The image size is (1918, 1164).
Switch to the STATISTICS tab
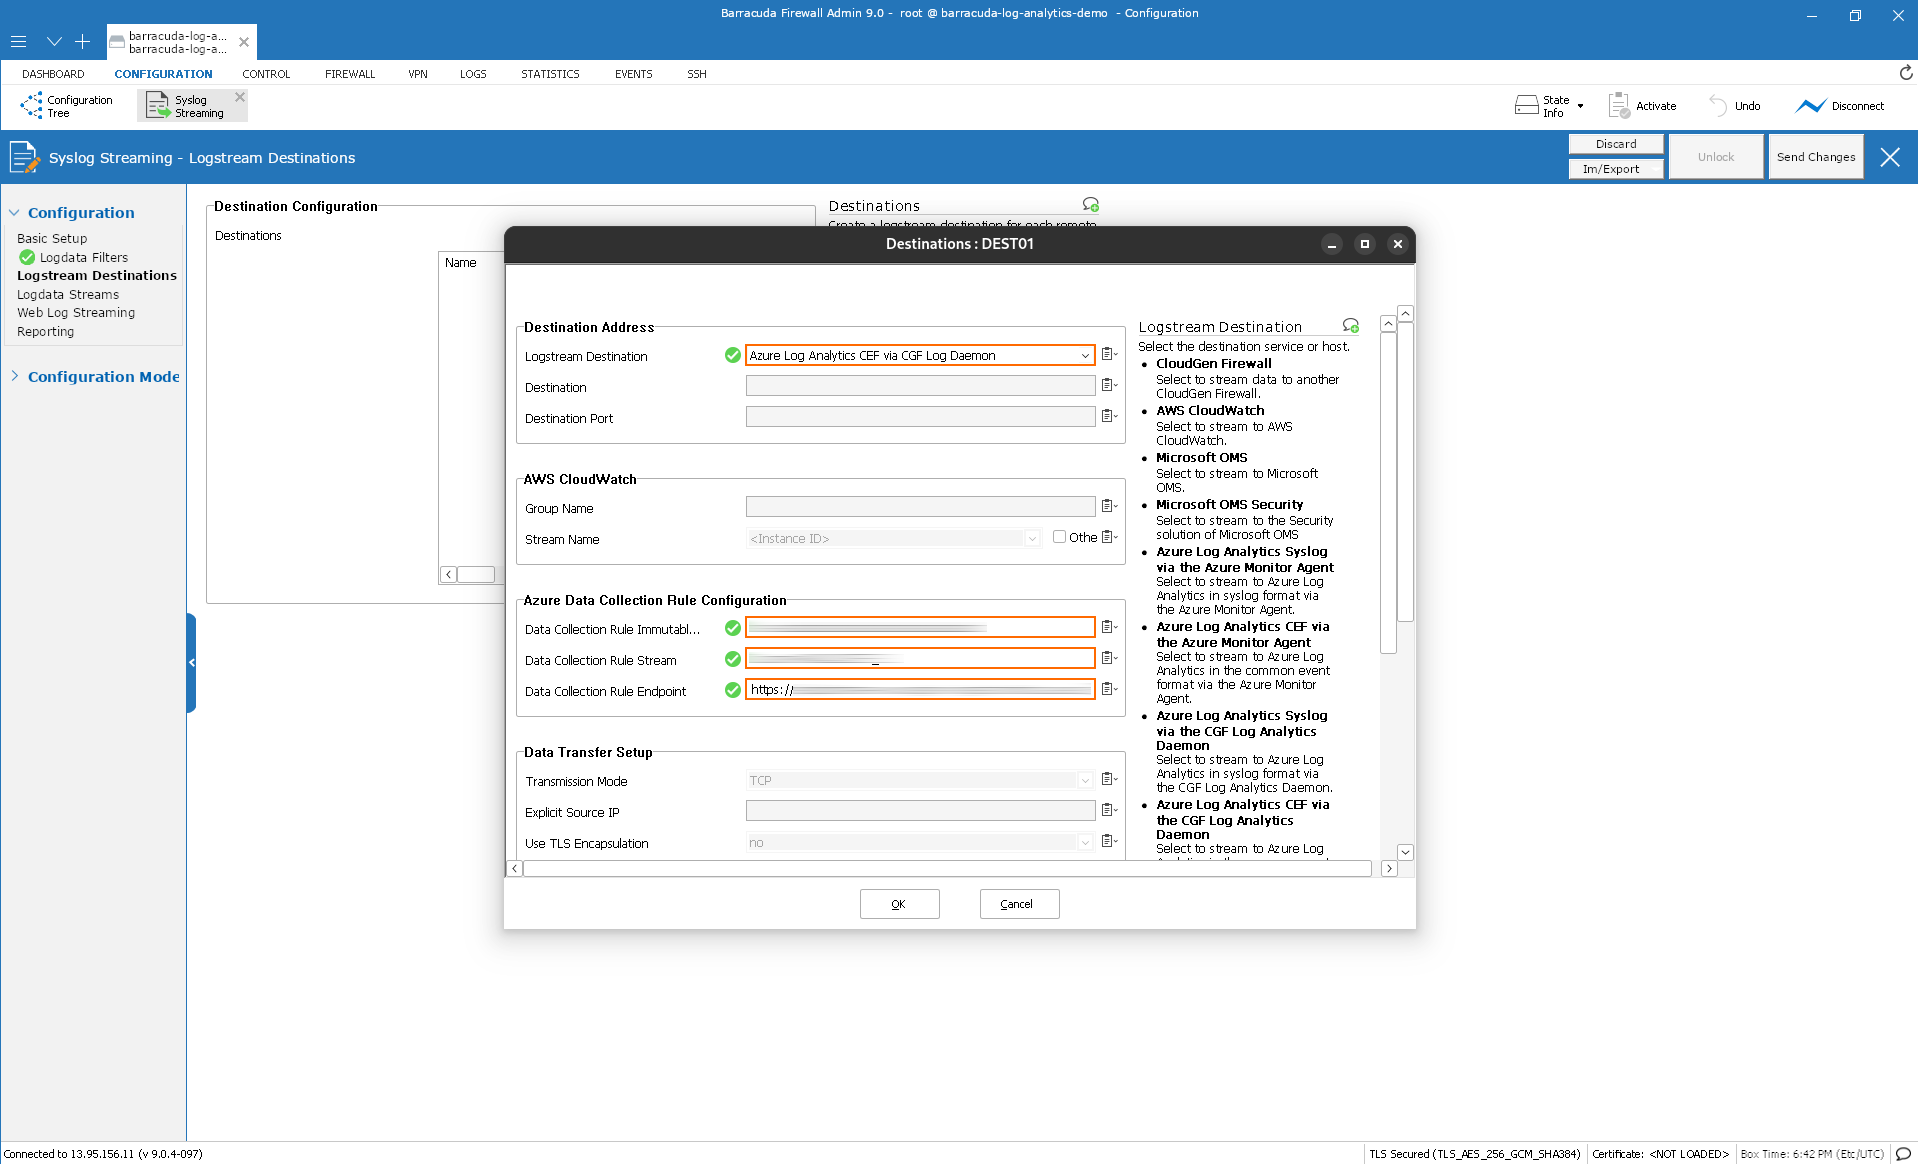(550, 74)
